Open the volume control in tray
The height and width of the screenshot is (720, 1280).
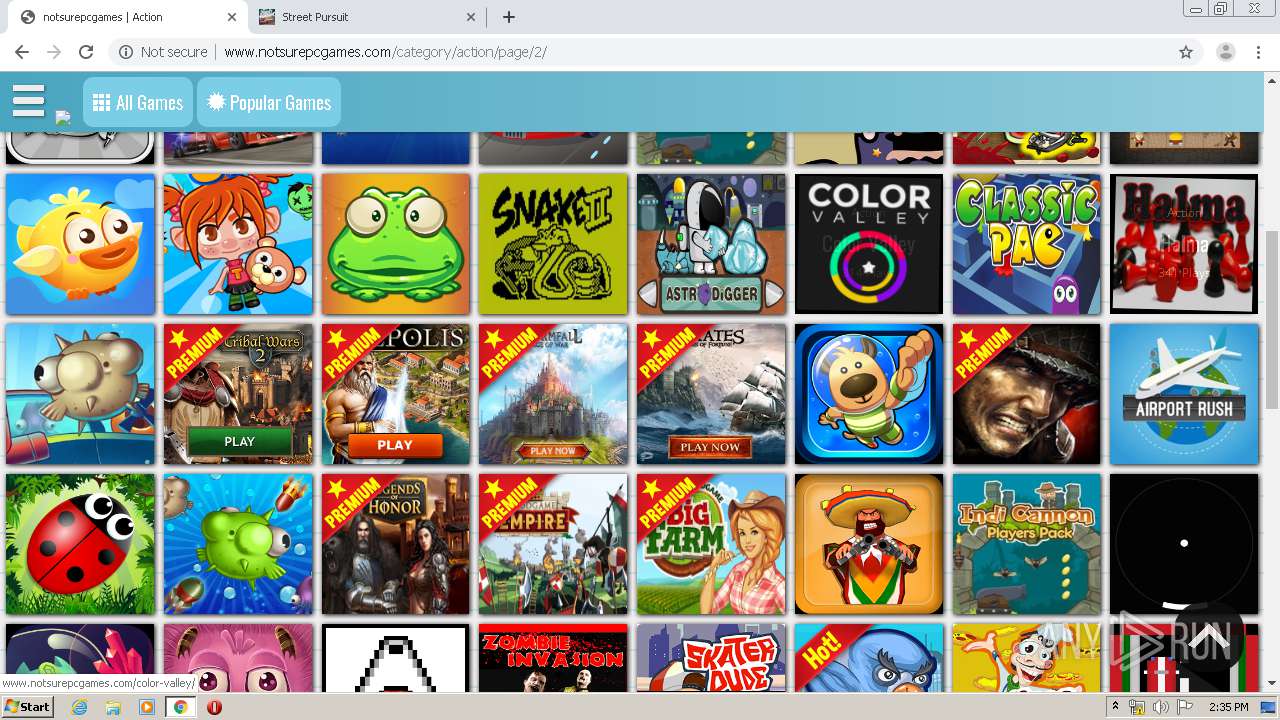1161,707
